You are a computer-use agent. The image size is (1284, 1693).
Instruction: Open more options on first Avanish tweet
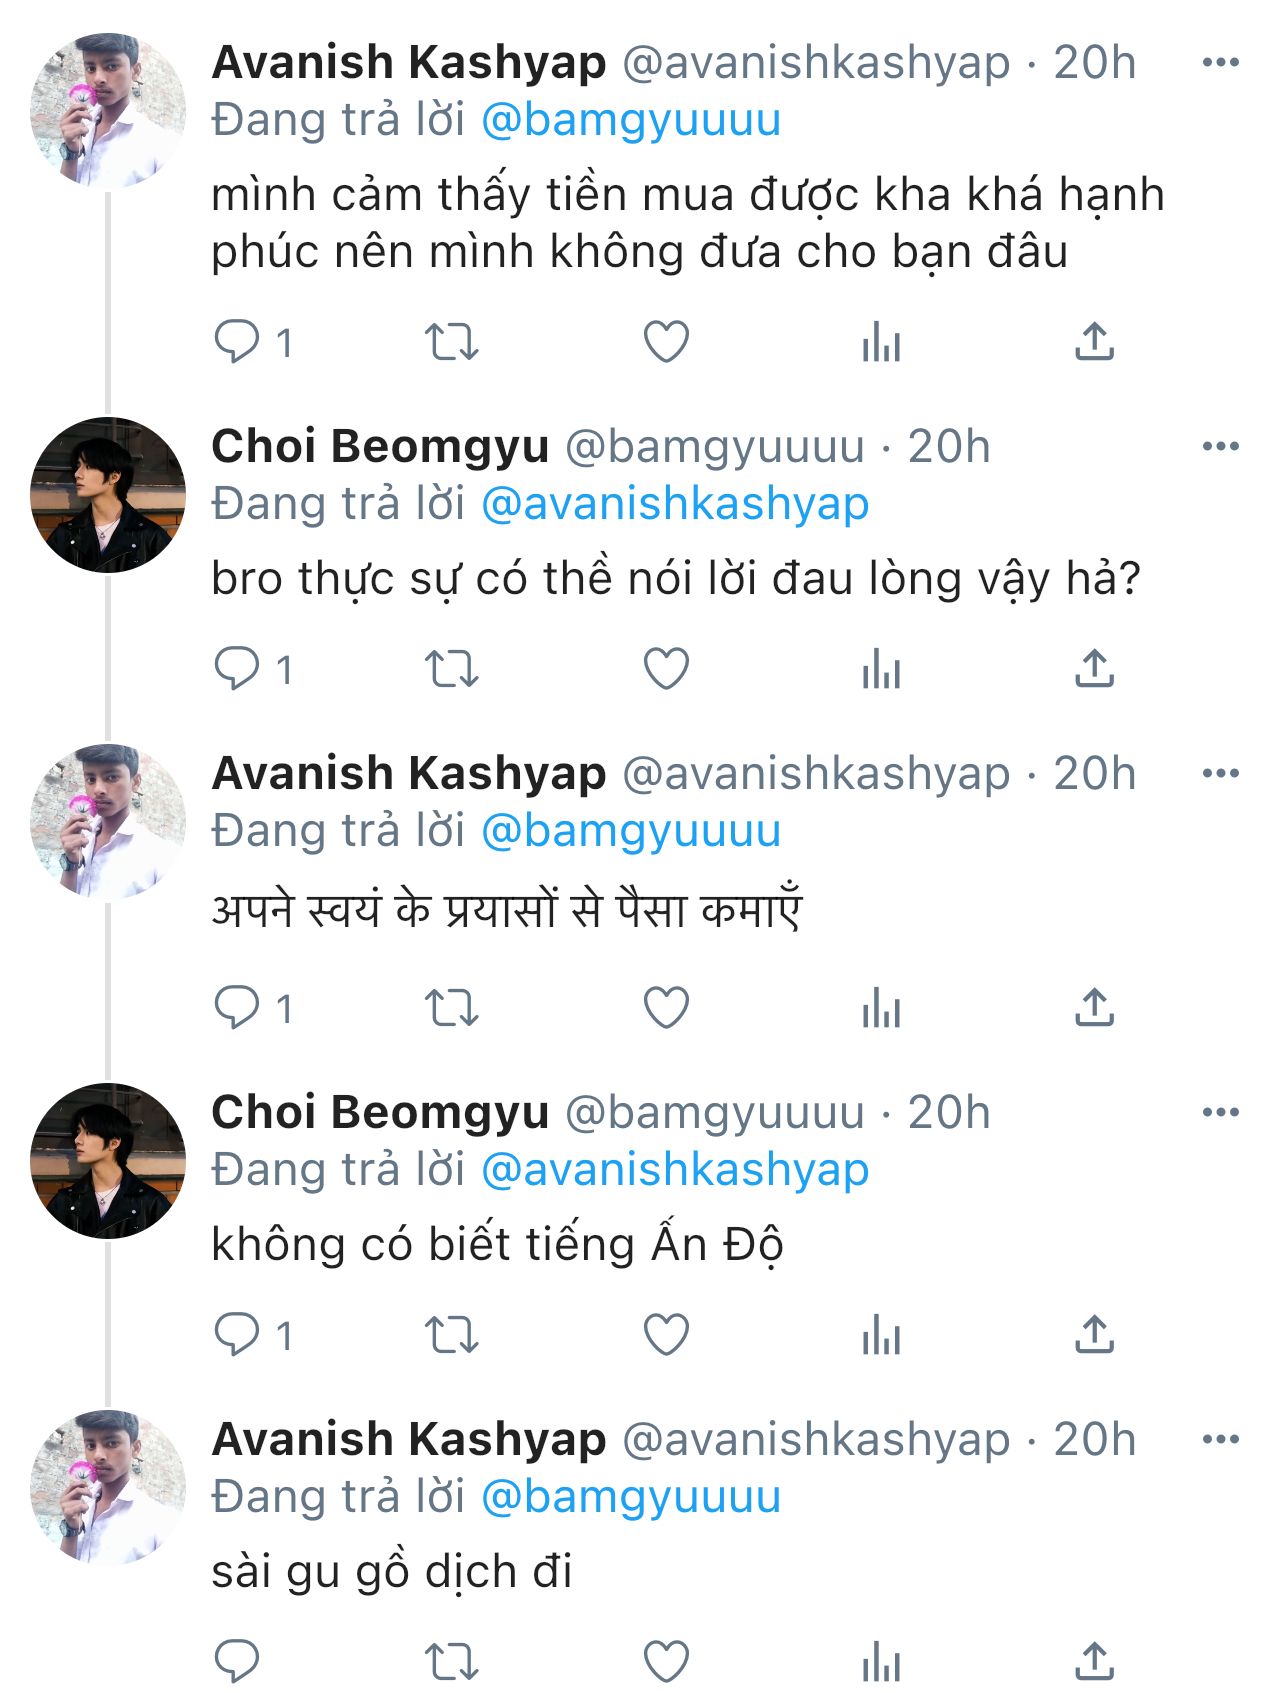point(1220,63)
